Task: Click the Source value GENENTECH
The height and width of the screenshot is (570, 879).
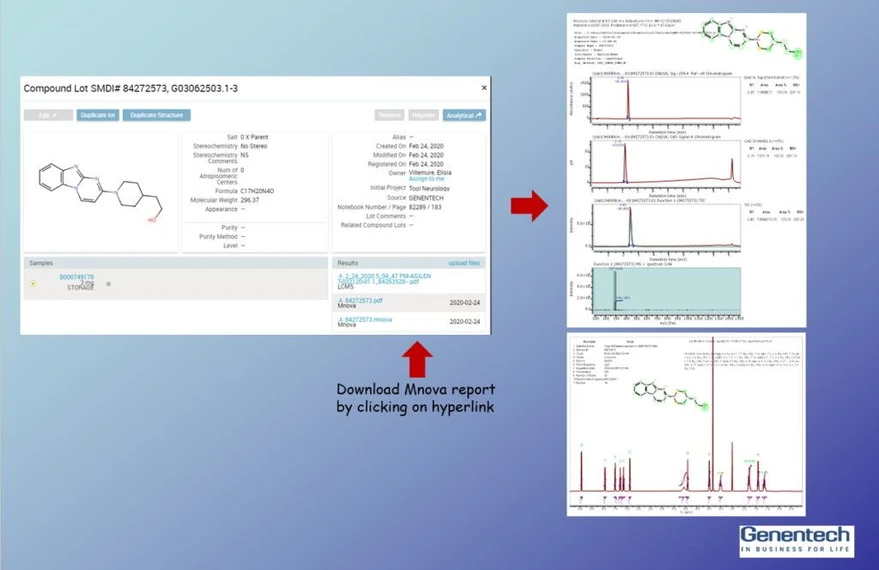Action: point(426,198)
